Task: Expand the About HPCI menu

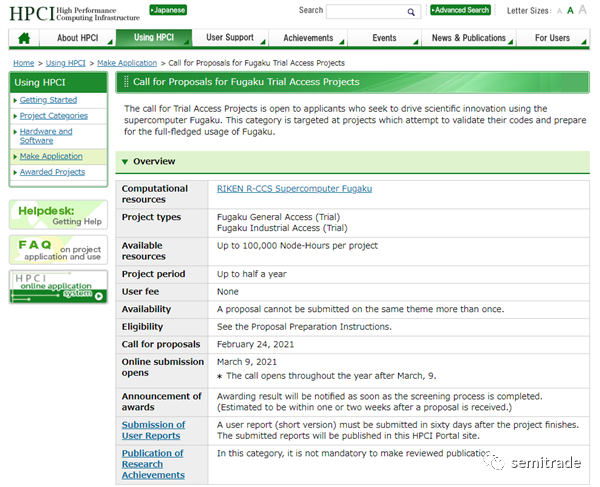Action: pos(78,38)
